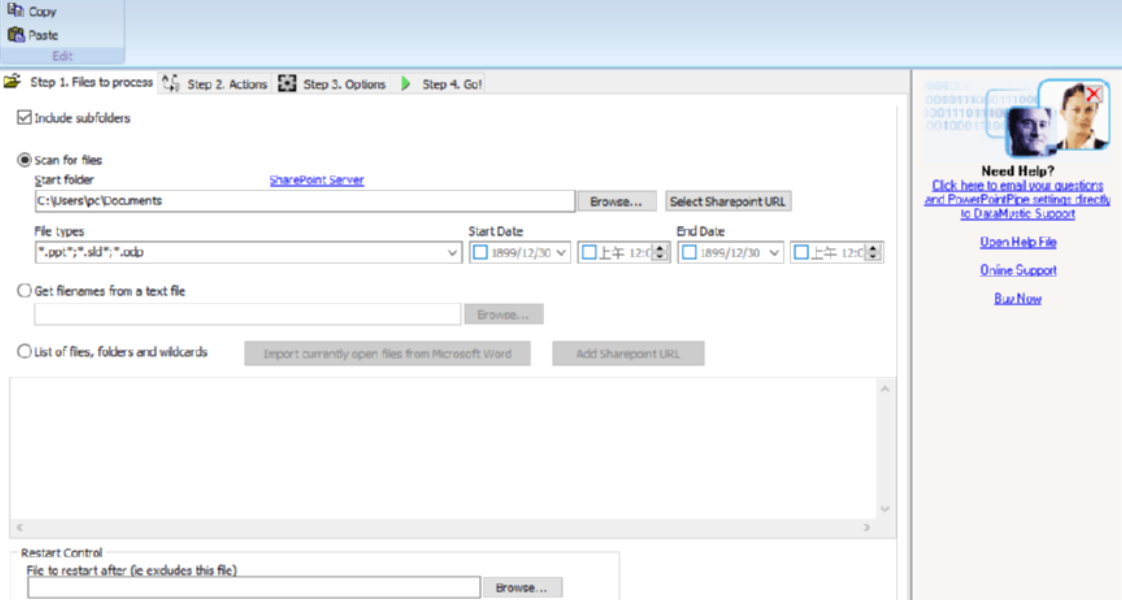
Task: Click Browse in the Restart Control section
Action: pyautogui.click(x=522, y=587)
